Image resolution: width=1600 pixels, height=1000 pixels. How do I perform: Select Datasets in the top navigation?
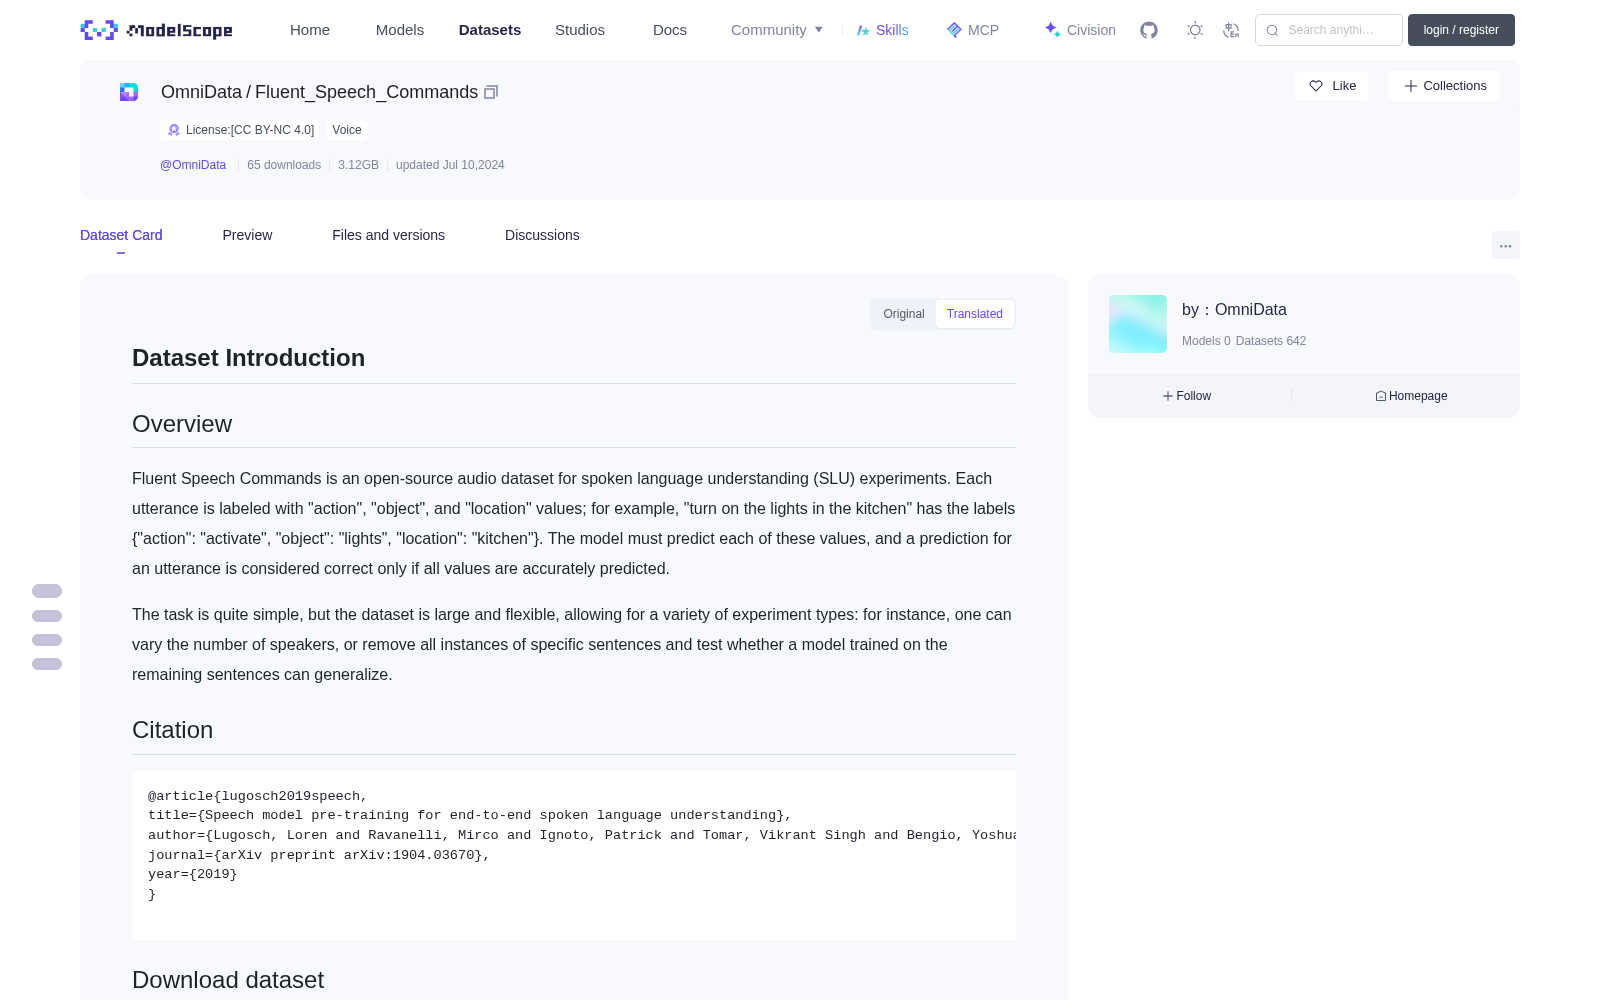tap(490, 30)
